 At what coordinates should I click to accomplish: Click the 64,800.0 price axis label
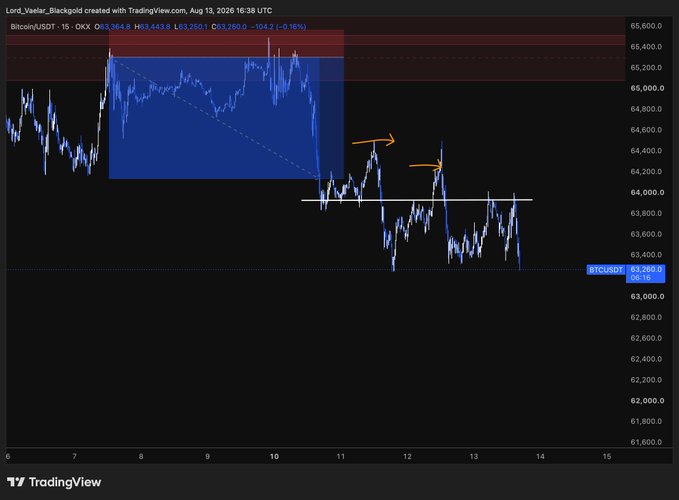pos(646,109)
